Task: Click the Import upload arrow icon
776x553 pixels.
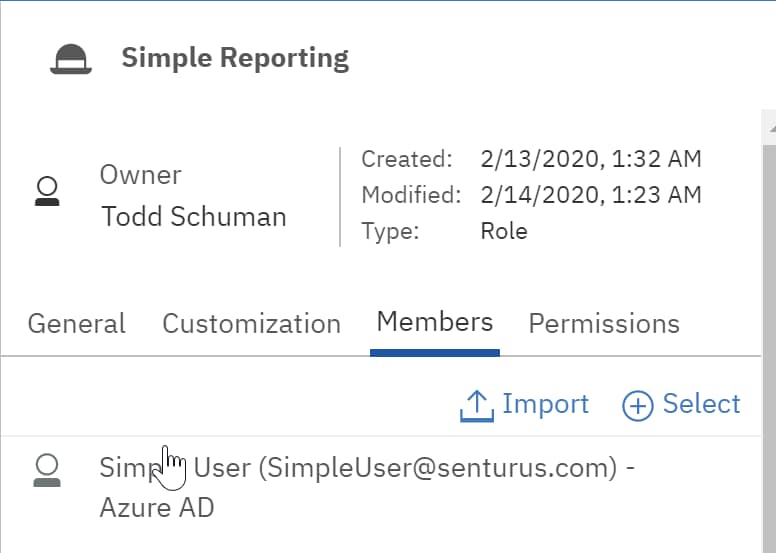Action: tap(477, 406)
